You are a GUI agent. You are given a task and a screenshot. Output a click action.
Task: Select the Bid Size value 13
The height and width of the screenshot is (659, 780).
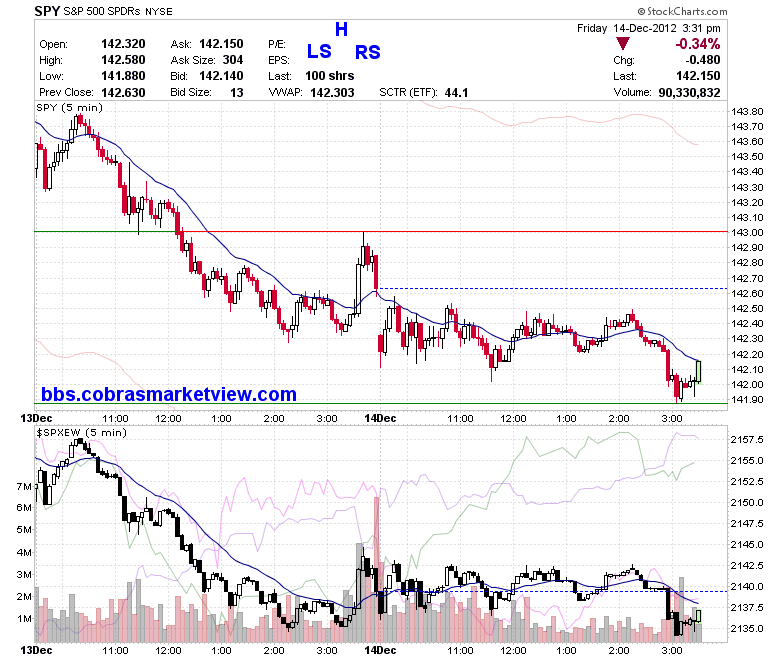click(x=237, y=93)
